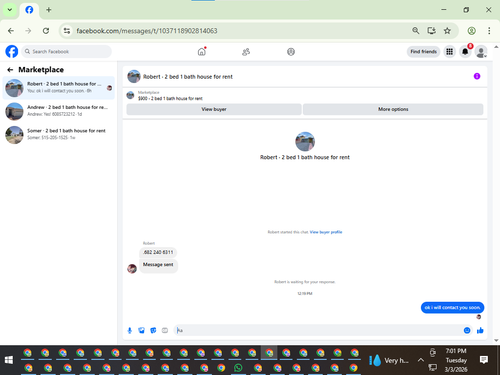Open the emoji picker in composer
The image size is (500, 375).
pyautogui.click(x=467, y=330)
